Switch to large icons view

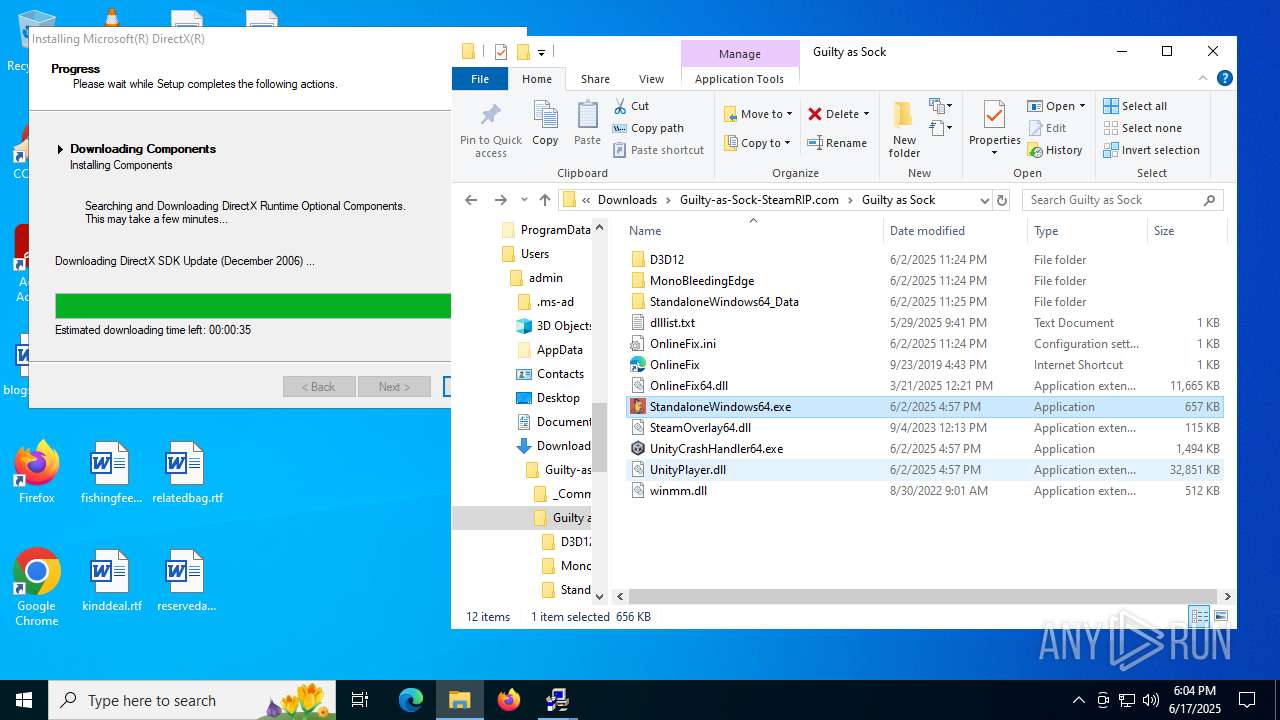click(1220, 616)
